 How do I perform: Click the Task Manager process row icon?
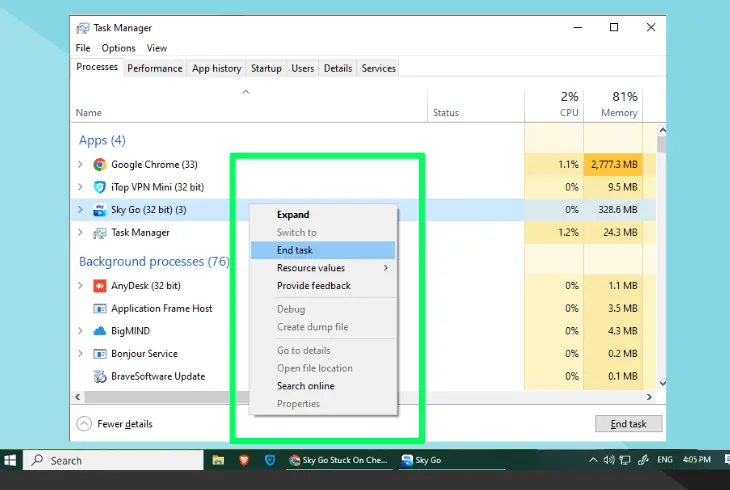[100, 233]
